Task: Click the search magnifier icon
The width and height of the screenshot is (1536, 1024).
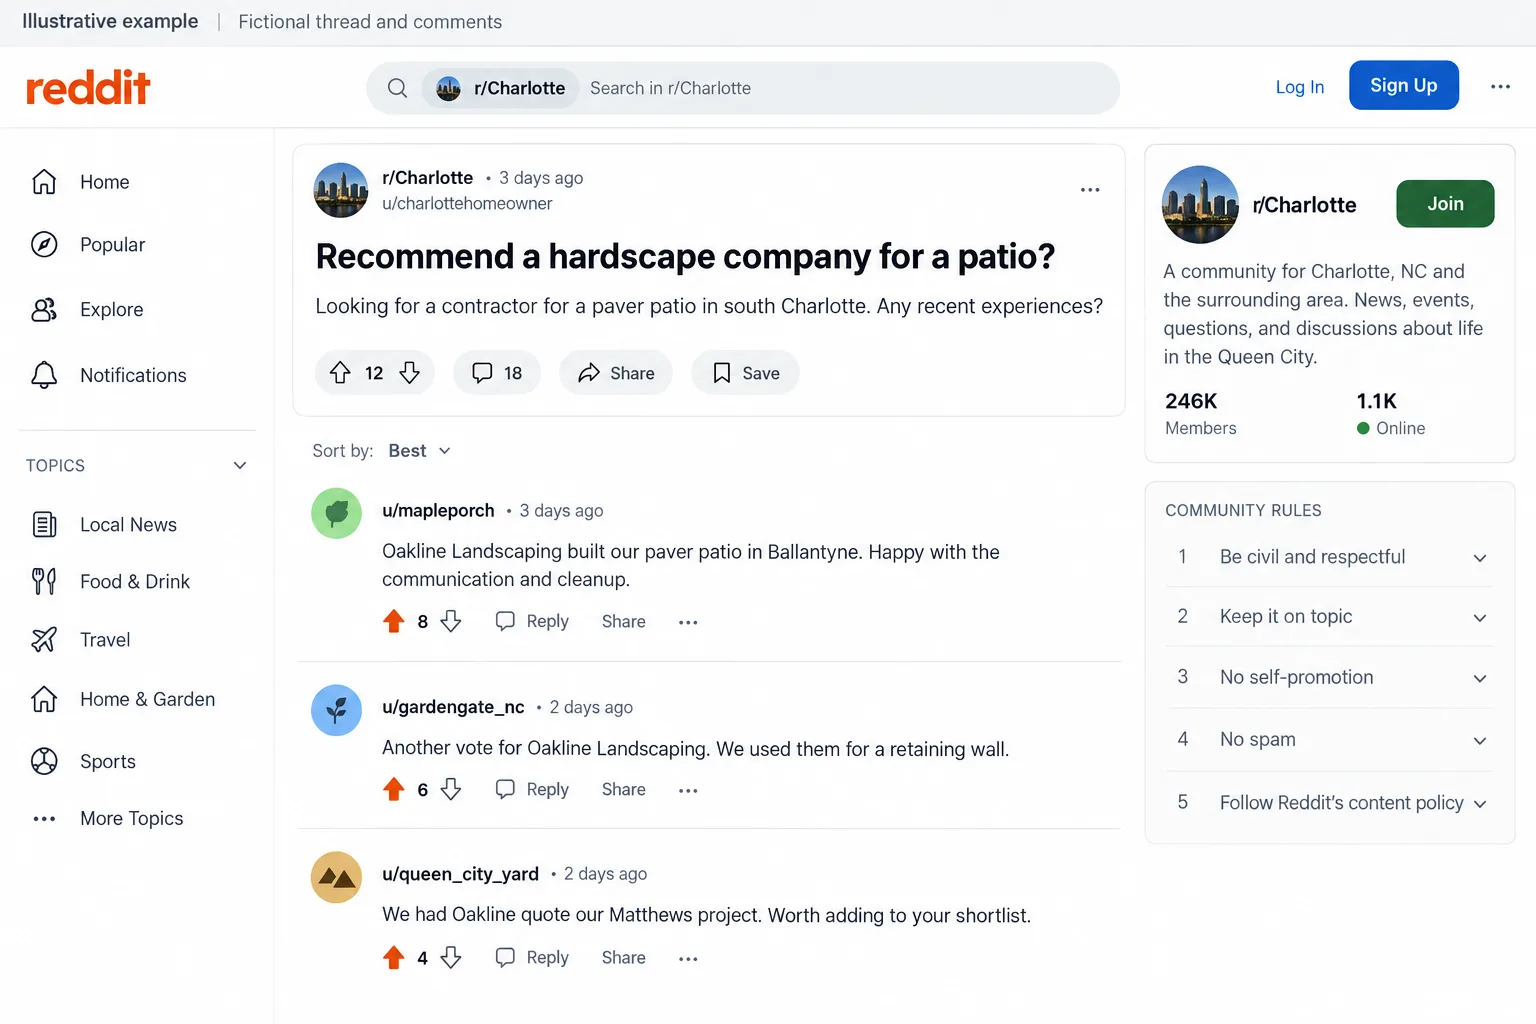Action: tap(397, 88)
